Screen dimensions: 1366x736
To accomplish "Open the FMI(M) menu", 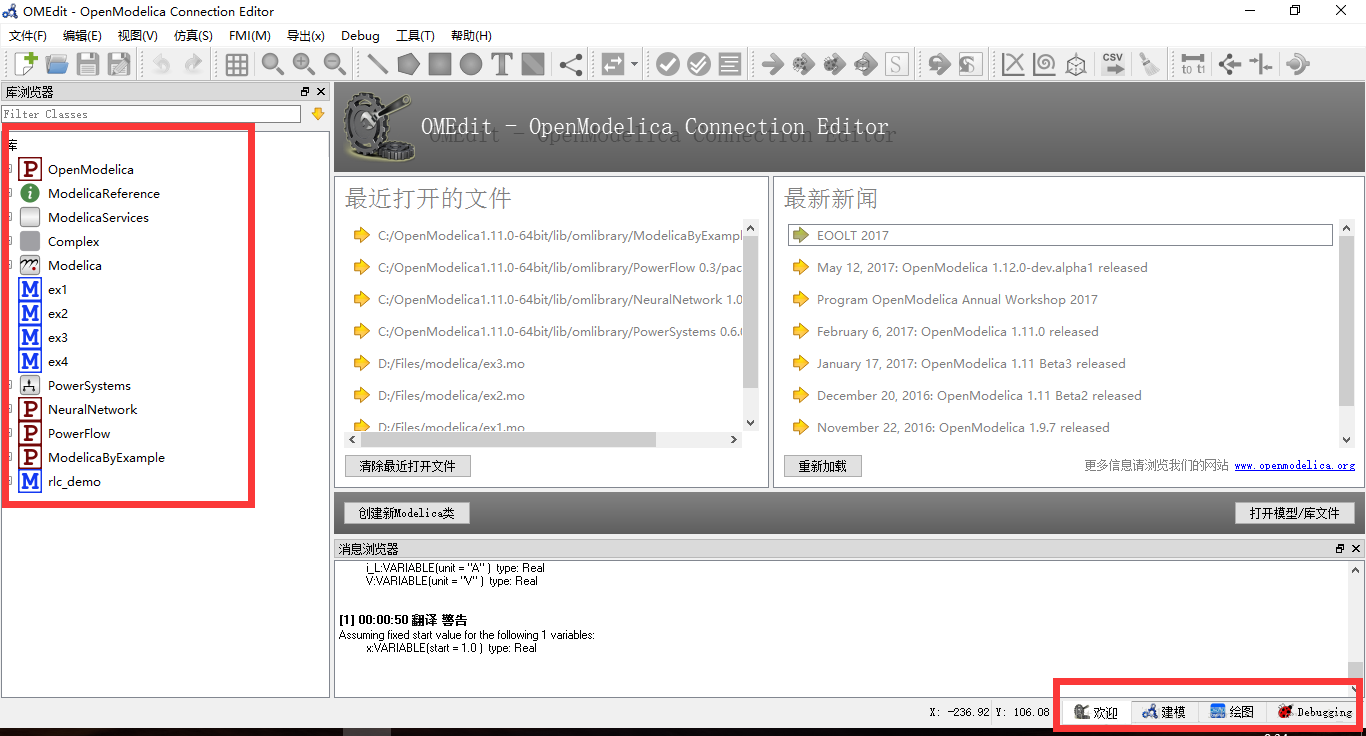I will point(250,36).
